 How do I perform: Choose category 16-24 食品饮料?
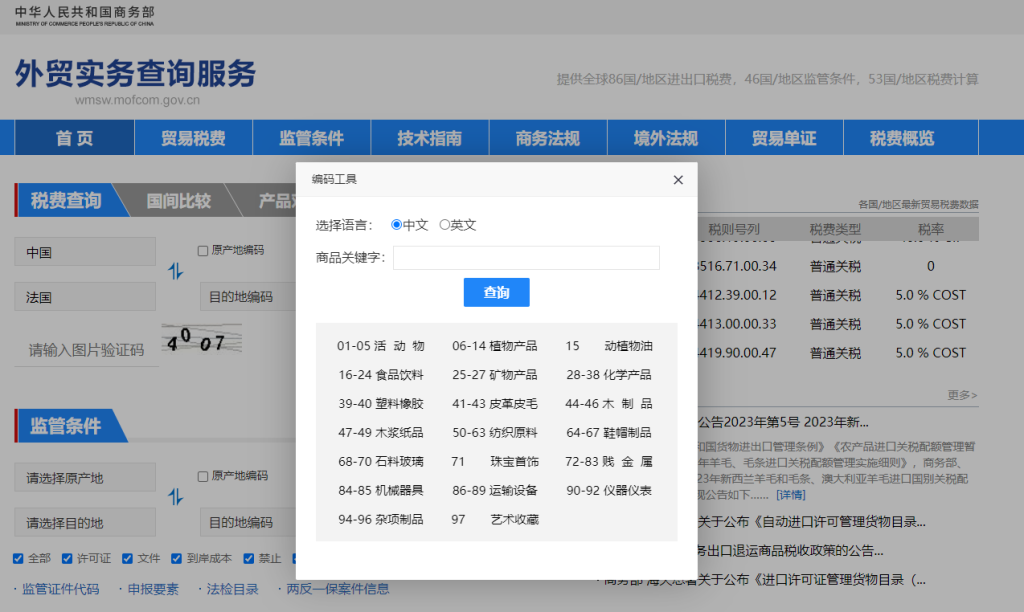coord(381,375)
